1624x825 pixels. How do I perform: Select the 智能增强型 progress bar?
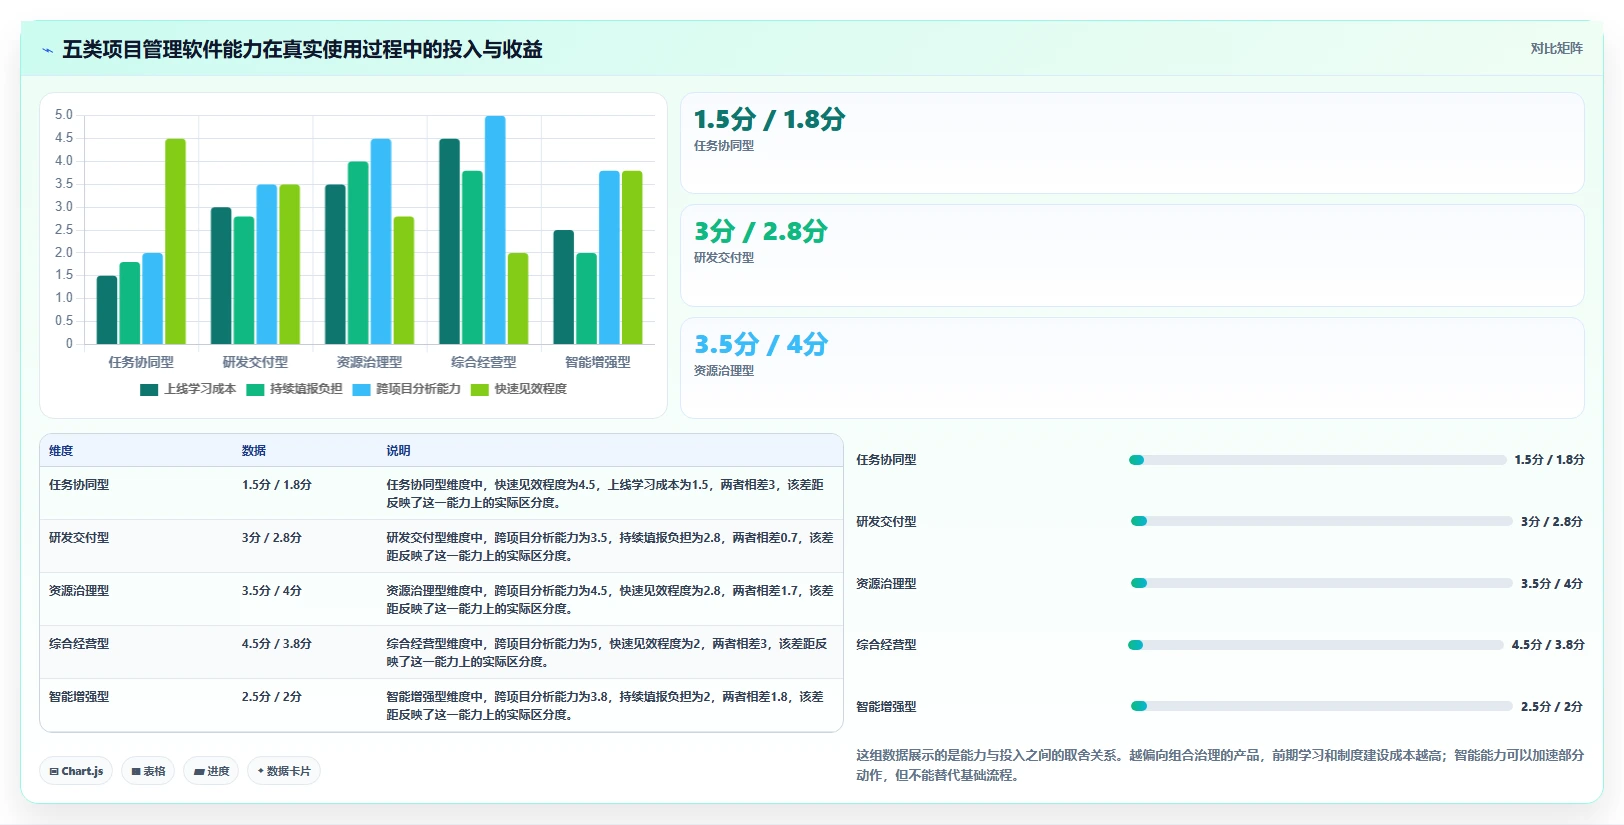click(1321, 706)
